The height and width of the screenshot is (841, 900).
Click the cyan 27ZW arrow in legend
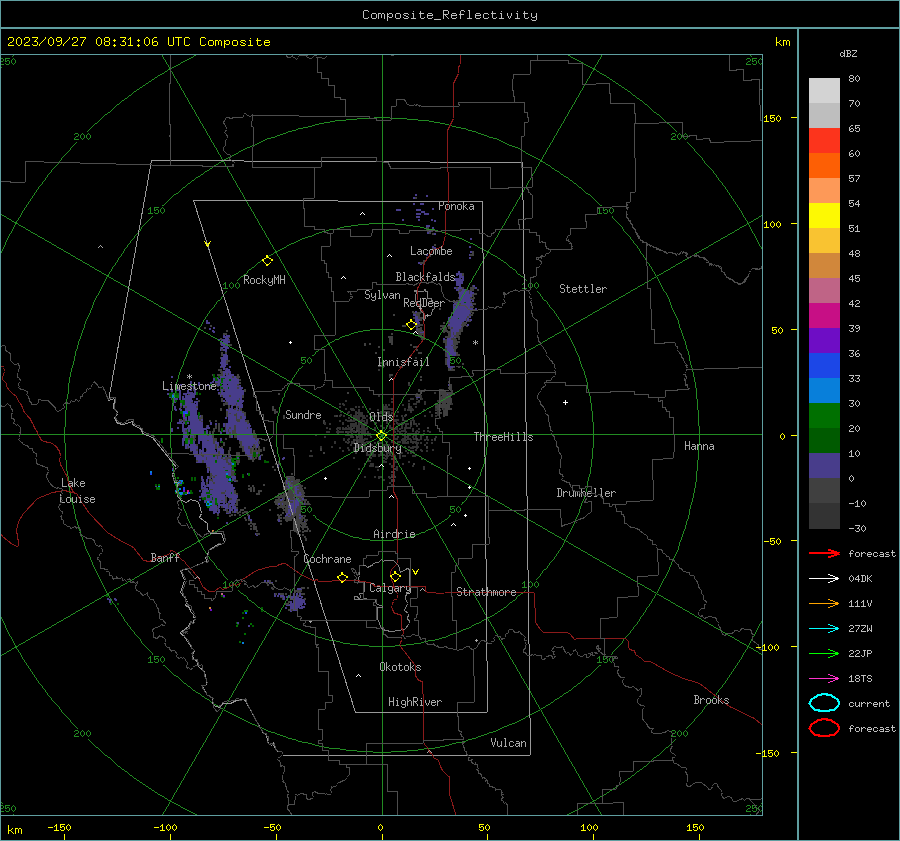tap(824, 629)
